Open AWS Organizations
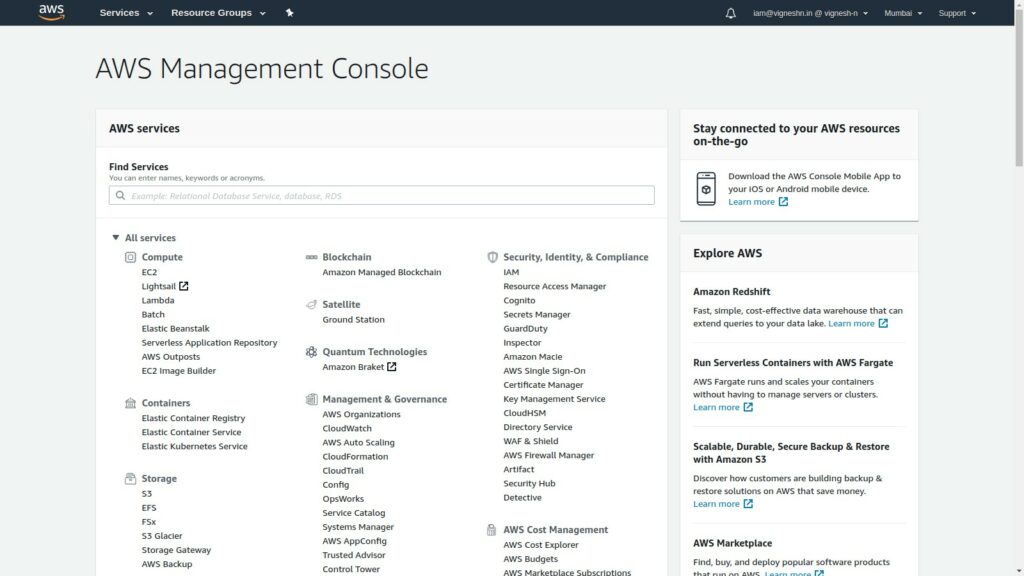This screenshot has height=576, width=1024. pos(361,414)
